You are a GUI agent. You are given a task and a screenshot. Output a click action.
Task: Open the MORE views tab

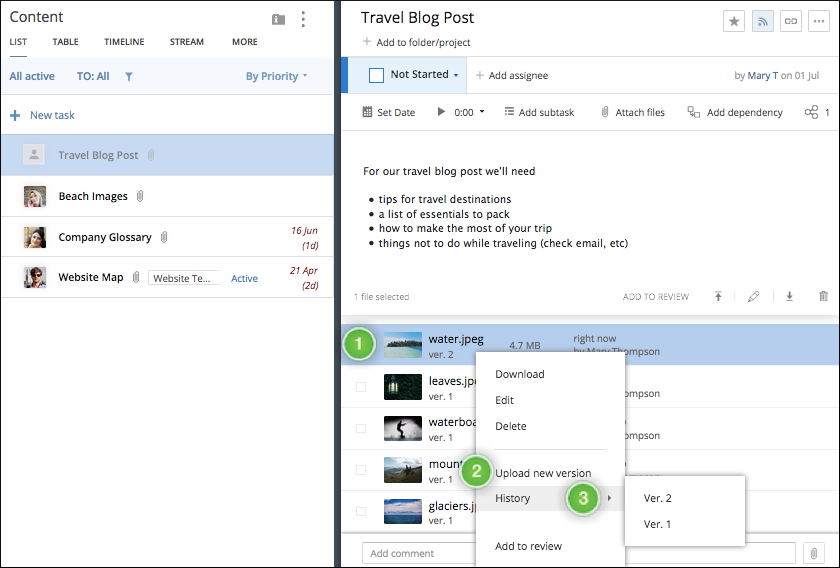[245, 42]
